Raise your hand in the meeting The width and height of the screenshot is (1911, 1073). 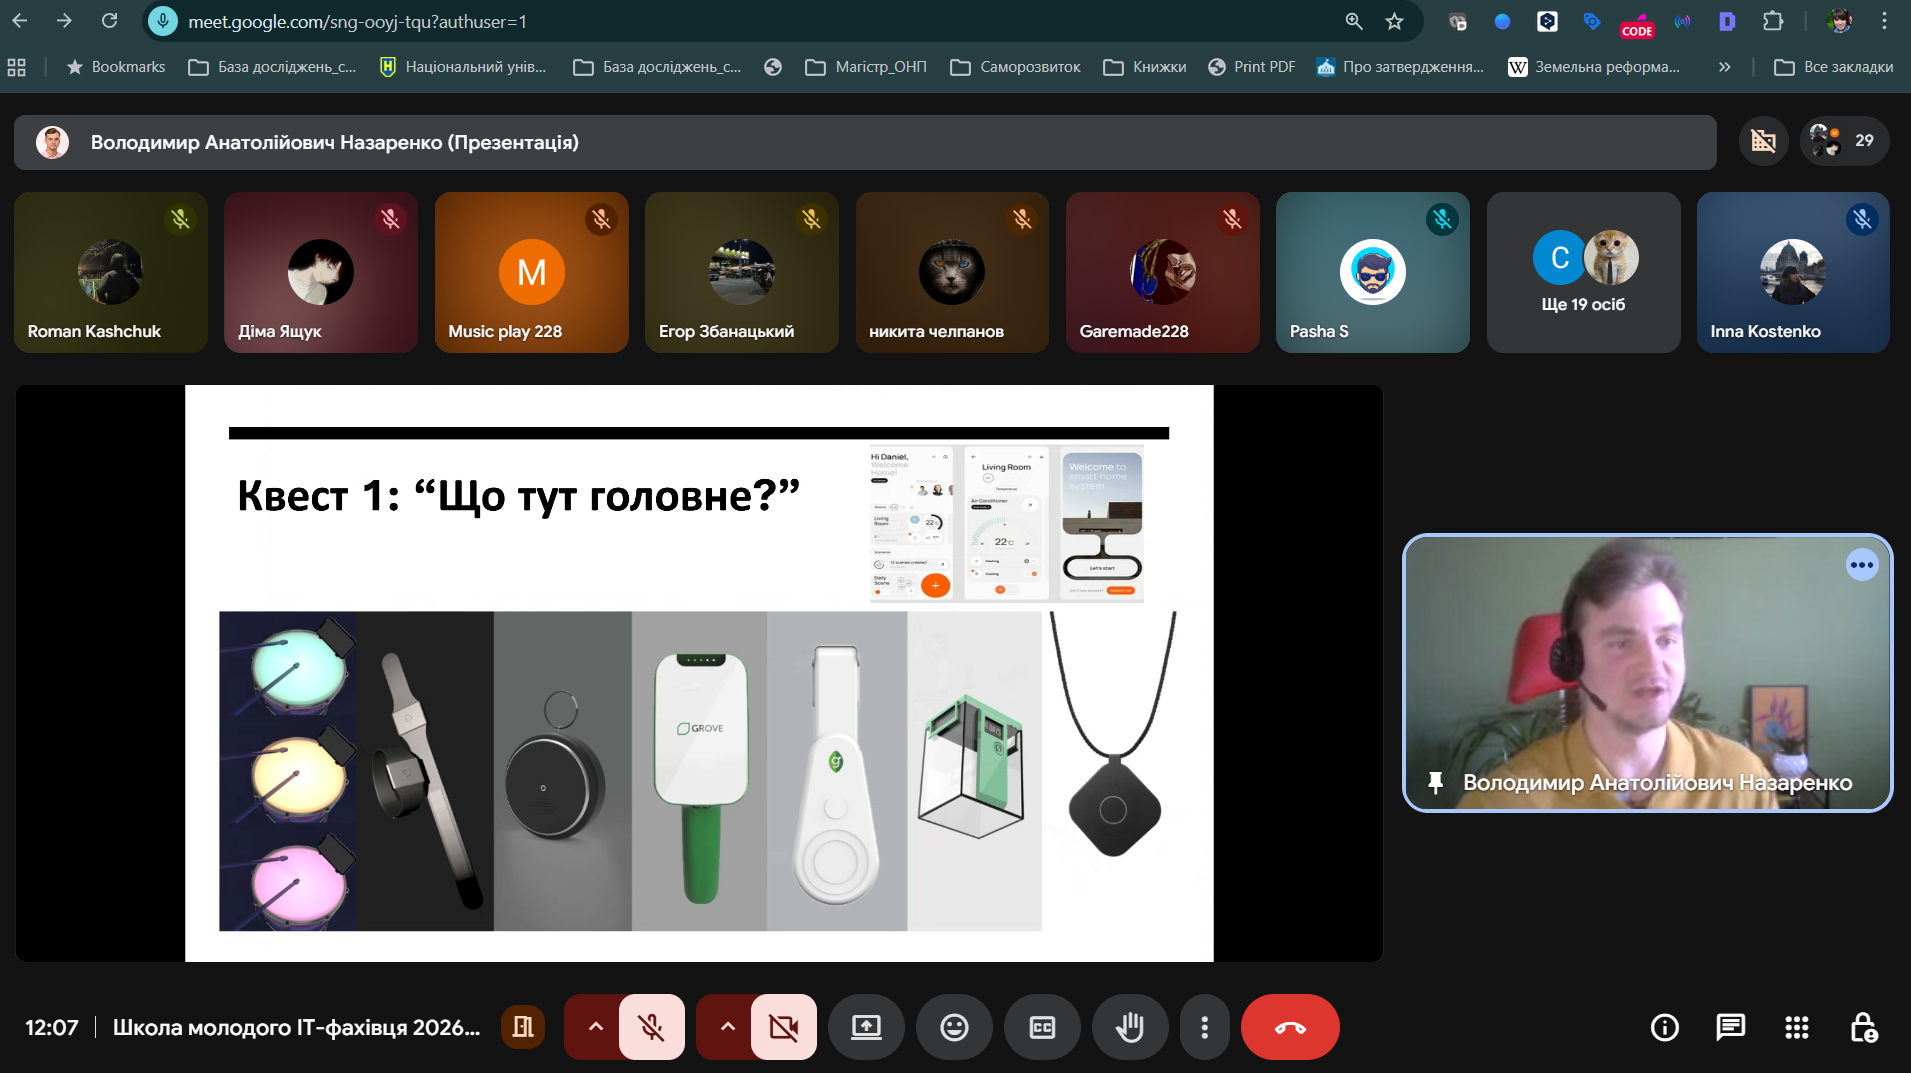coord(1129,1027)
